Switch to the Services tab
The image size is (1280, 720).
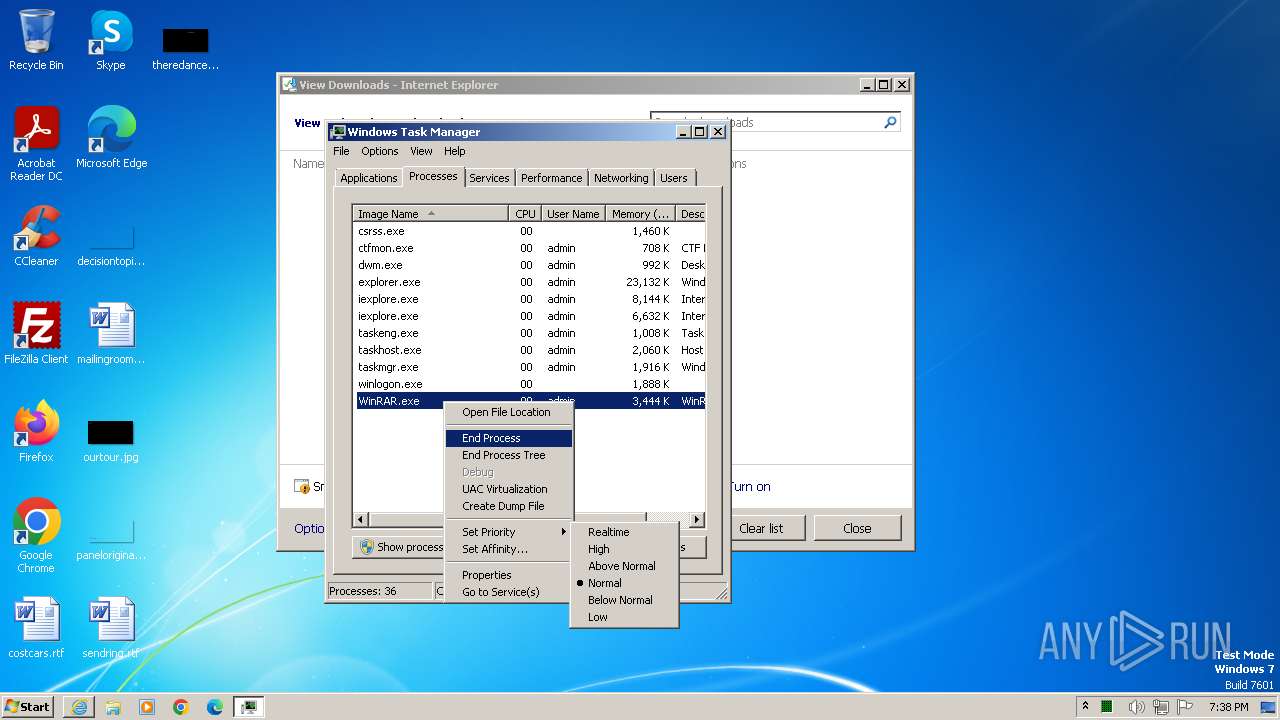[489, 178]
